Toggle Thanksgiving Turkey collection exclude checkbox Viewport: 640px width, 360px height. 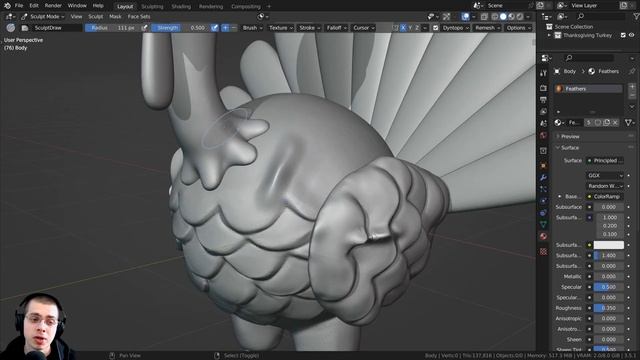tap(623, 36)
